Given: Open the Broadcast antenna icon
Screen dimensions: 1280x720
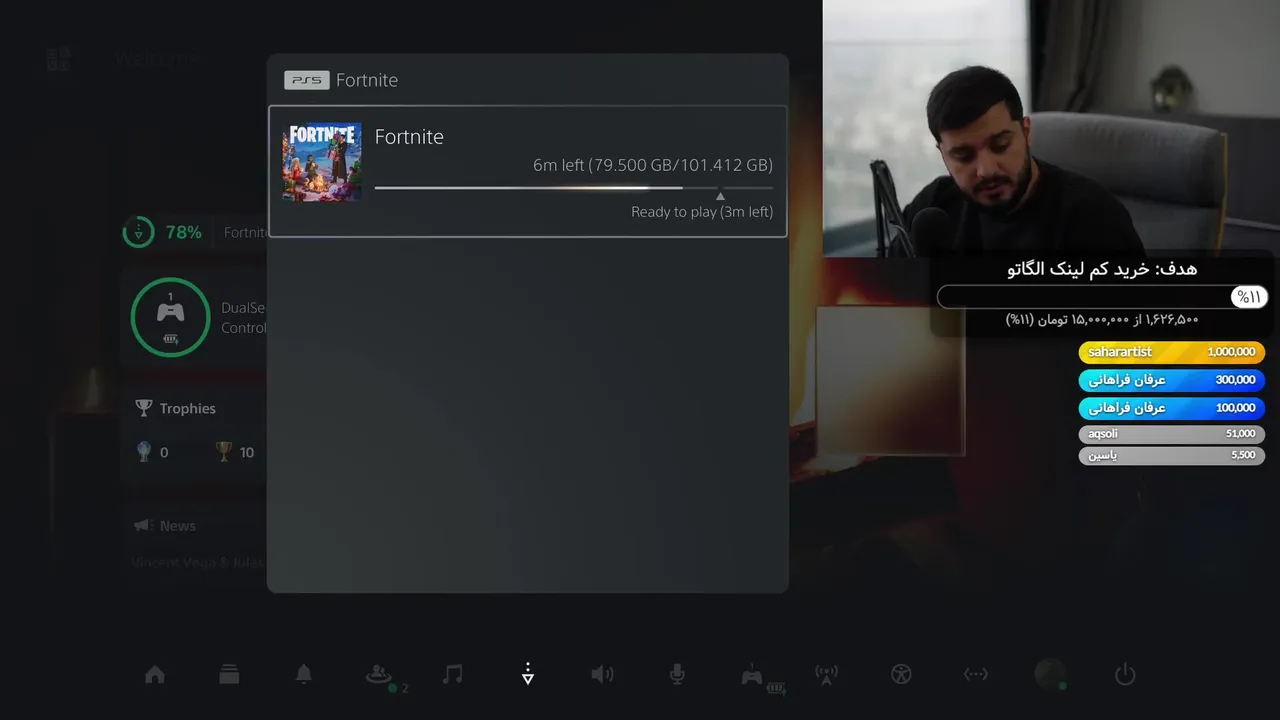Looking at the screenshot, I should pyautogui.click(x=826, y=675).
